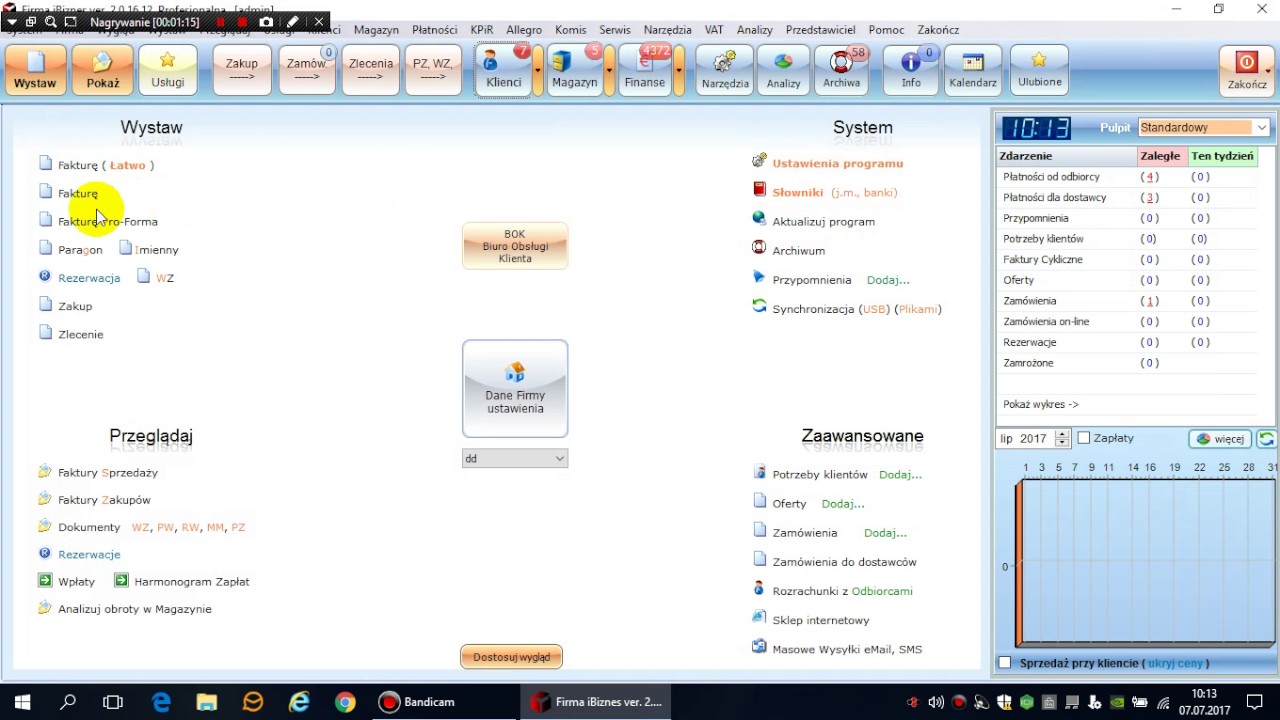The height and width of the screenshot is (720, 1280).
Task: Select the Bandicam pencil draw tool
Action: tap(292, 21)
